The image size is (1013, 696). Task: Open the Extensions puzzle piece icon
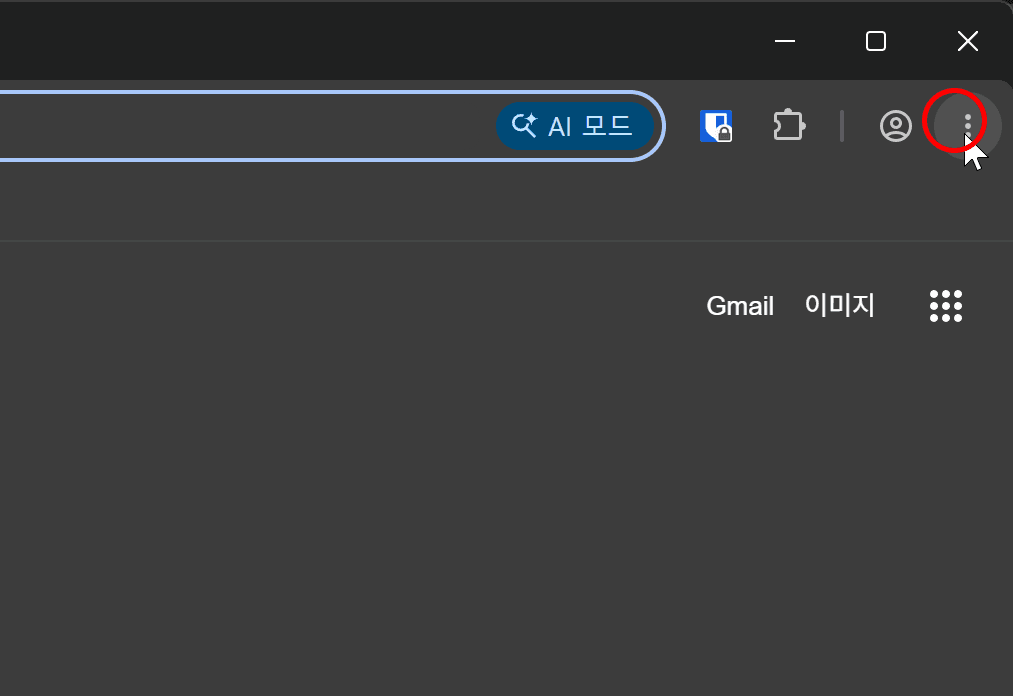[x=789, y=125]
